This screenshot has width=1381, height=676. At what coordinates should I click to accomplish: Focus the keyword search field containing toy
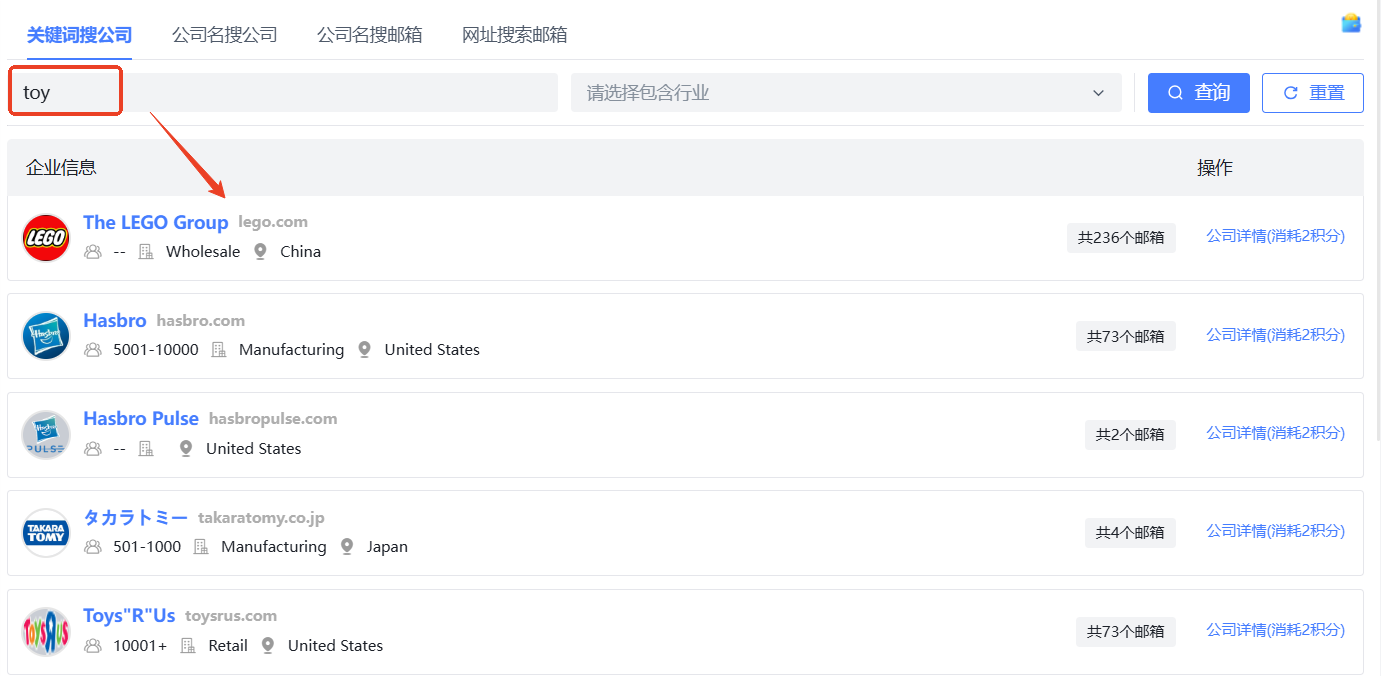[x=283, y=93]
